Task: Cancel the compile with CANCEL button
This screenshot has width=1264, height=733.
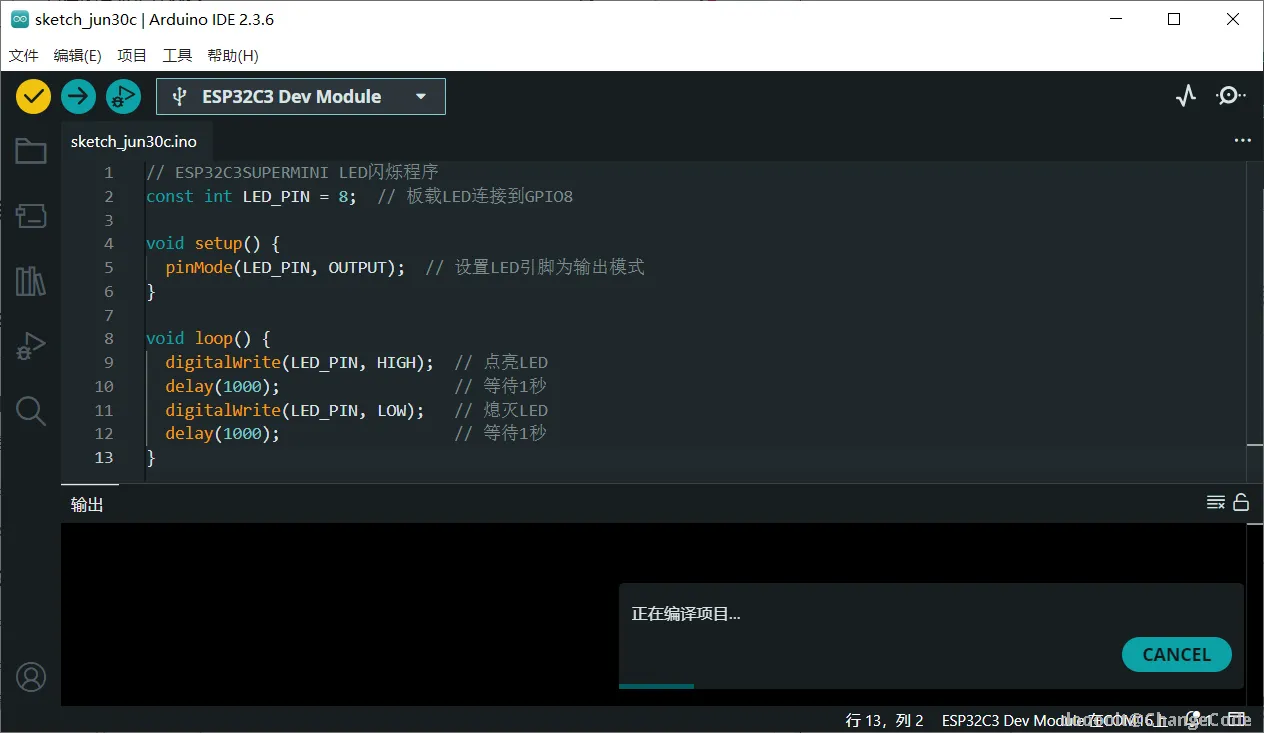Action: point(1177,654)
